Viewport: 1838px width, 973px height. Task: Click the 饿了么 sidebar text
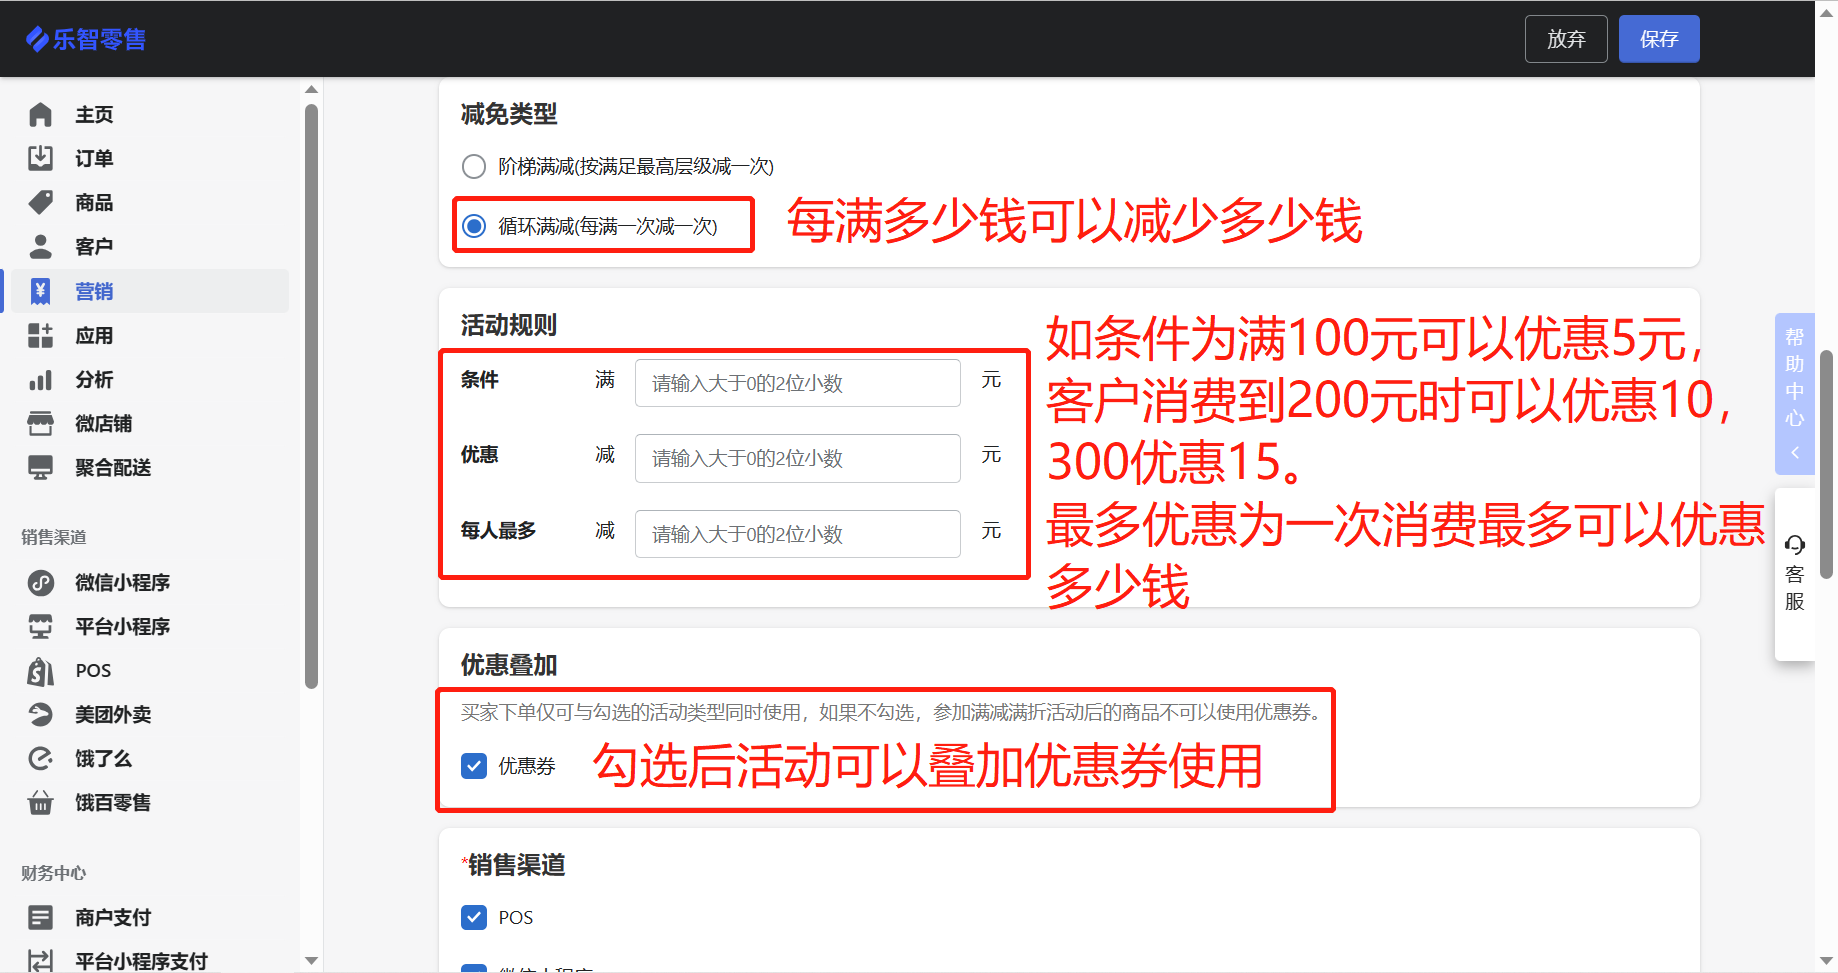click(104, 758)
